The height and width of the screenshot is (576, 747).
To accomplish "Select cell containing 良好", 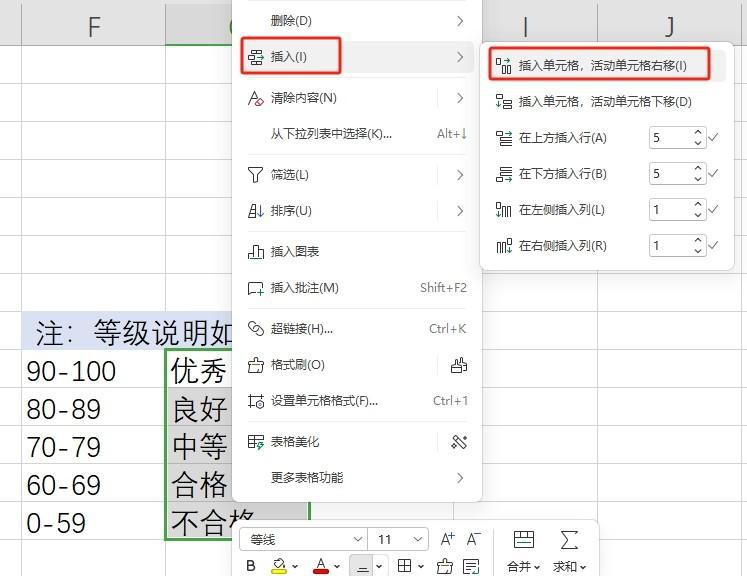I will pyautogui.click(x=200, y=407).
